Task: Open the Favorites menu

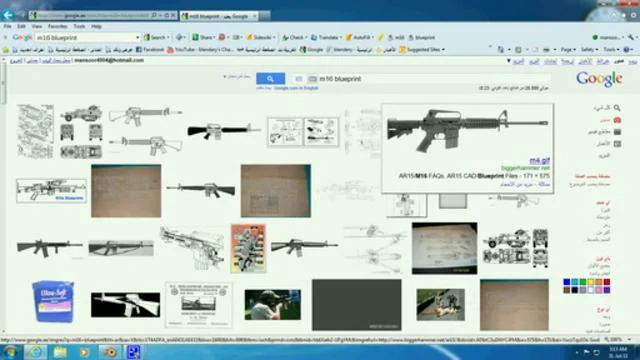Action: 58,26
